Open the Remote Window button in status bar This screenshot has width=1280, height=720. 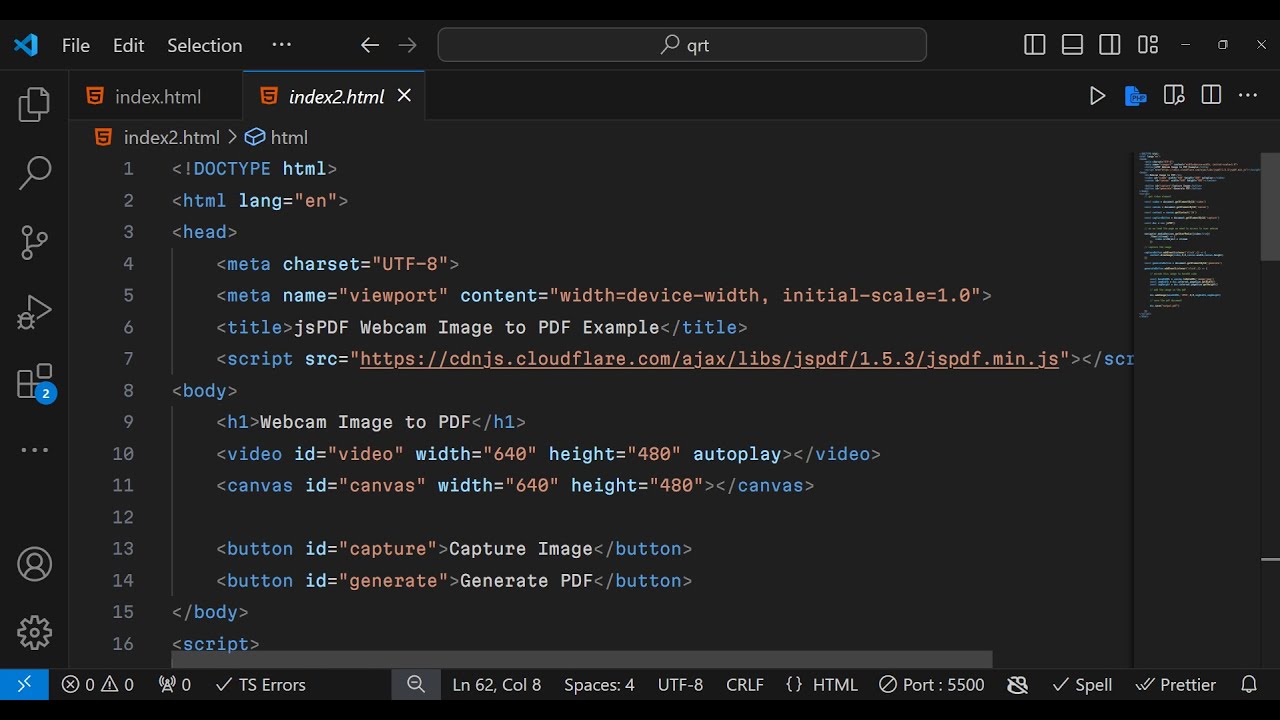click(24, 685)
